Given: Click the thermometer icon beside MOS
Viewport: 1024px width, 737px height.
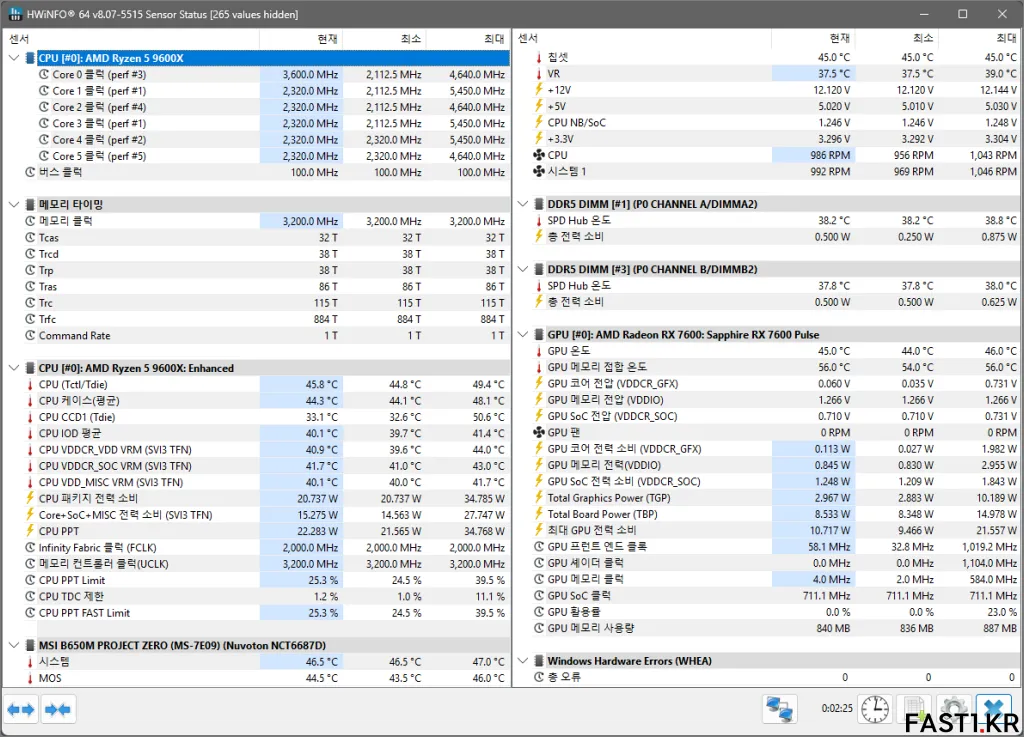Looking at the screenshot, I should (x=30, y=678).
